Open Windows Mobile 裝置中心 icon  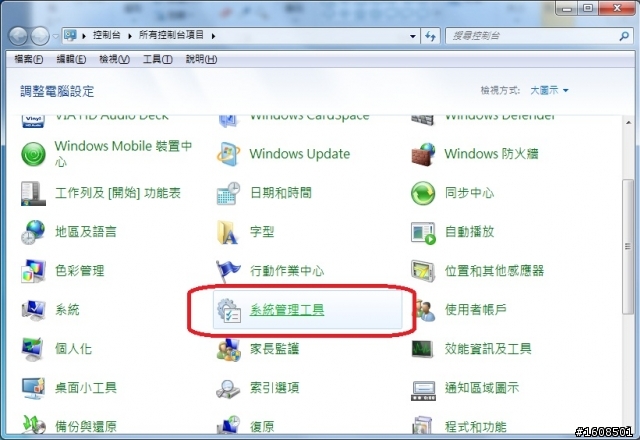(33, 154)
